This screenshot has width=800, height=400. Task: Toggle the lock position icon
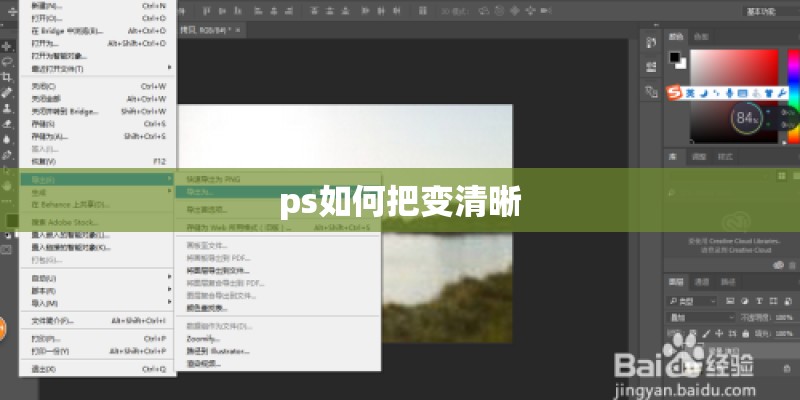[x=719, y=334]
